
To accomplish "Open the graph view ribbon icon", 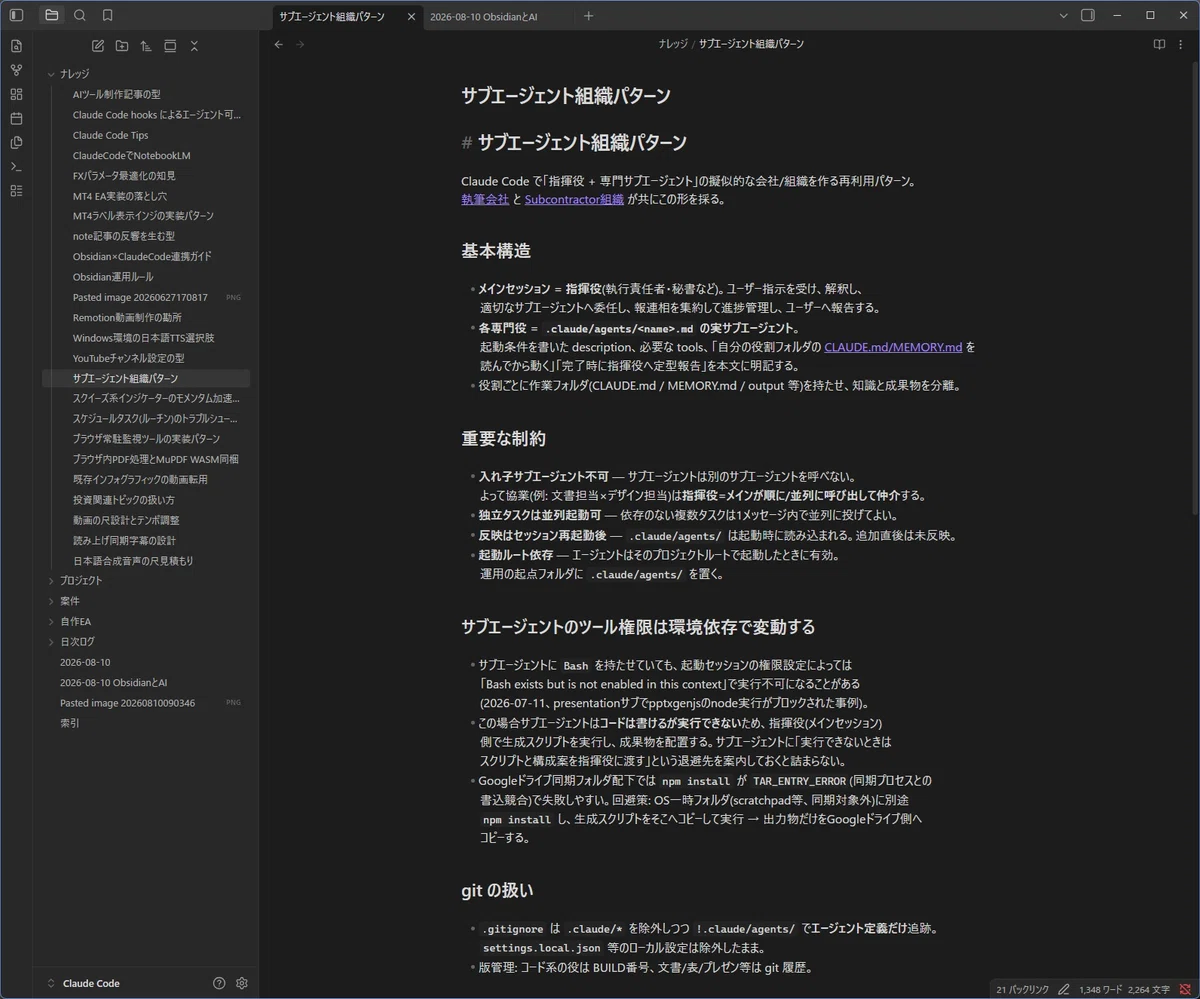I will click(16, 70).
